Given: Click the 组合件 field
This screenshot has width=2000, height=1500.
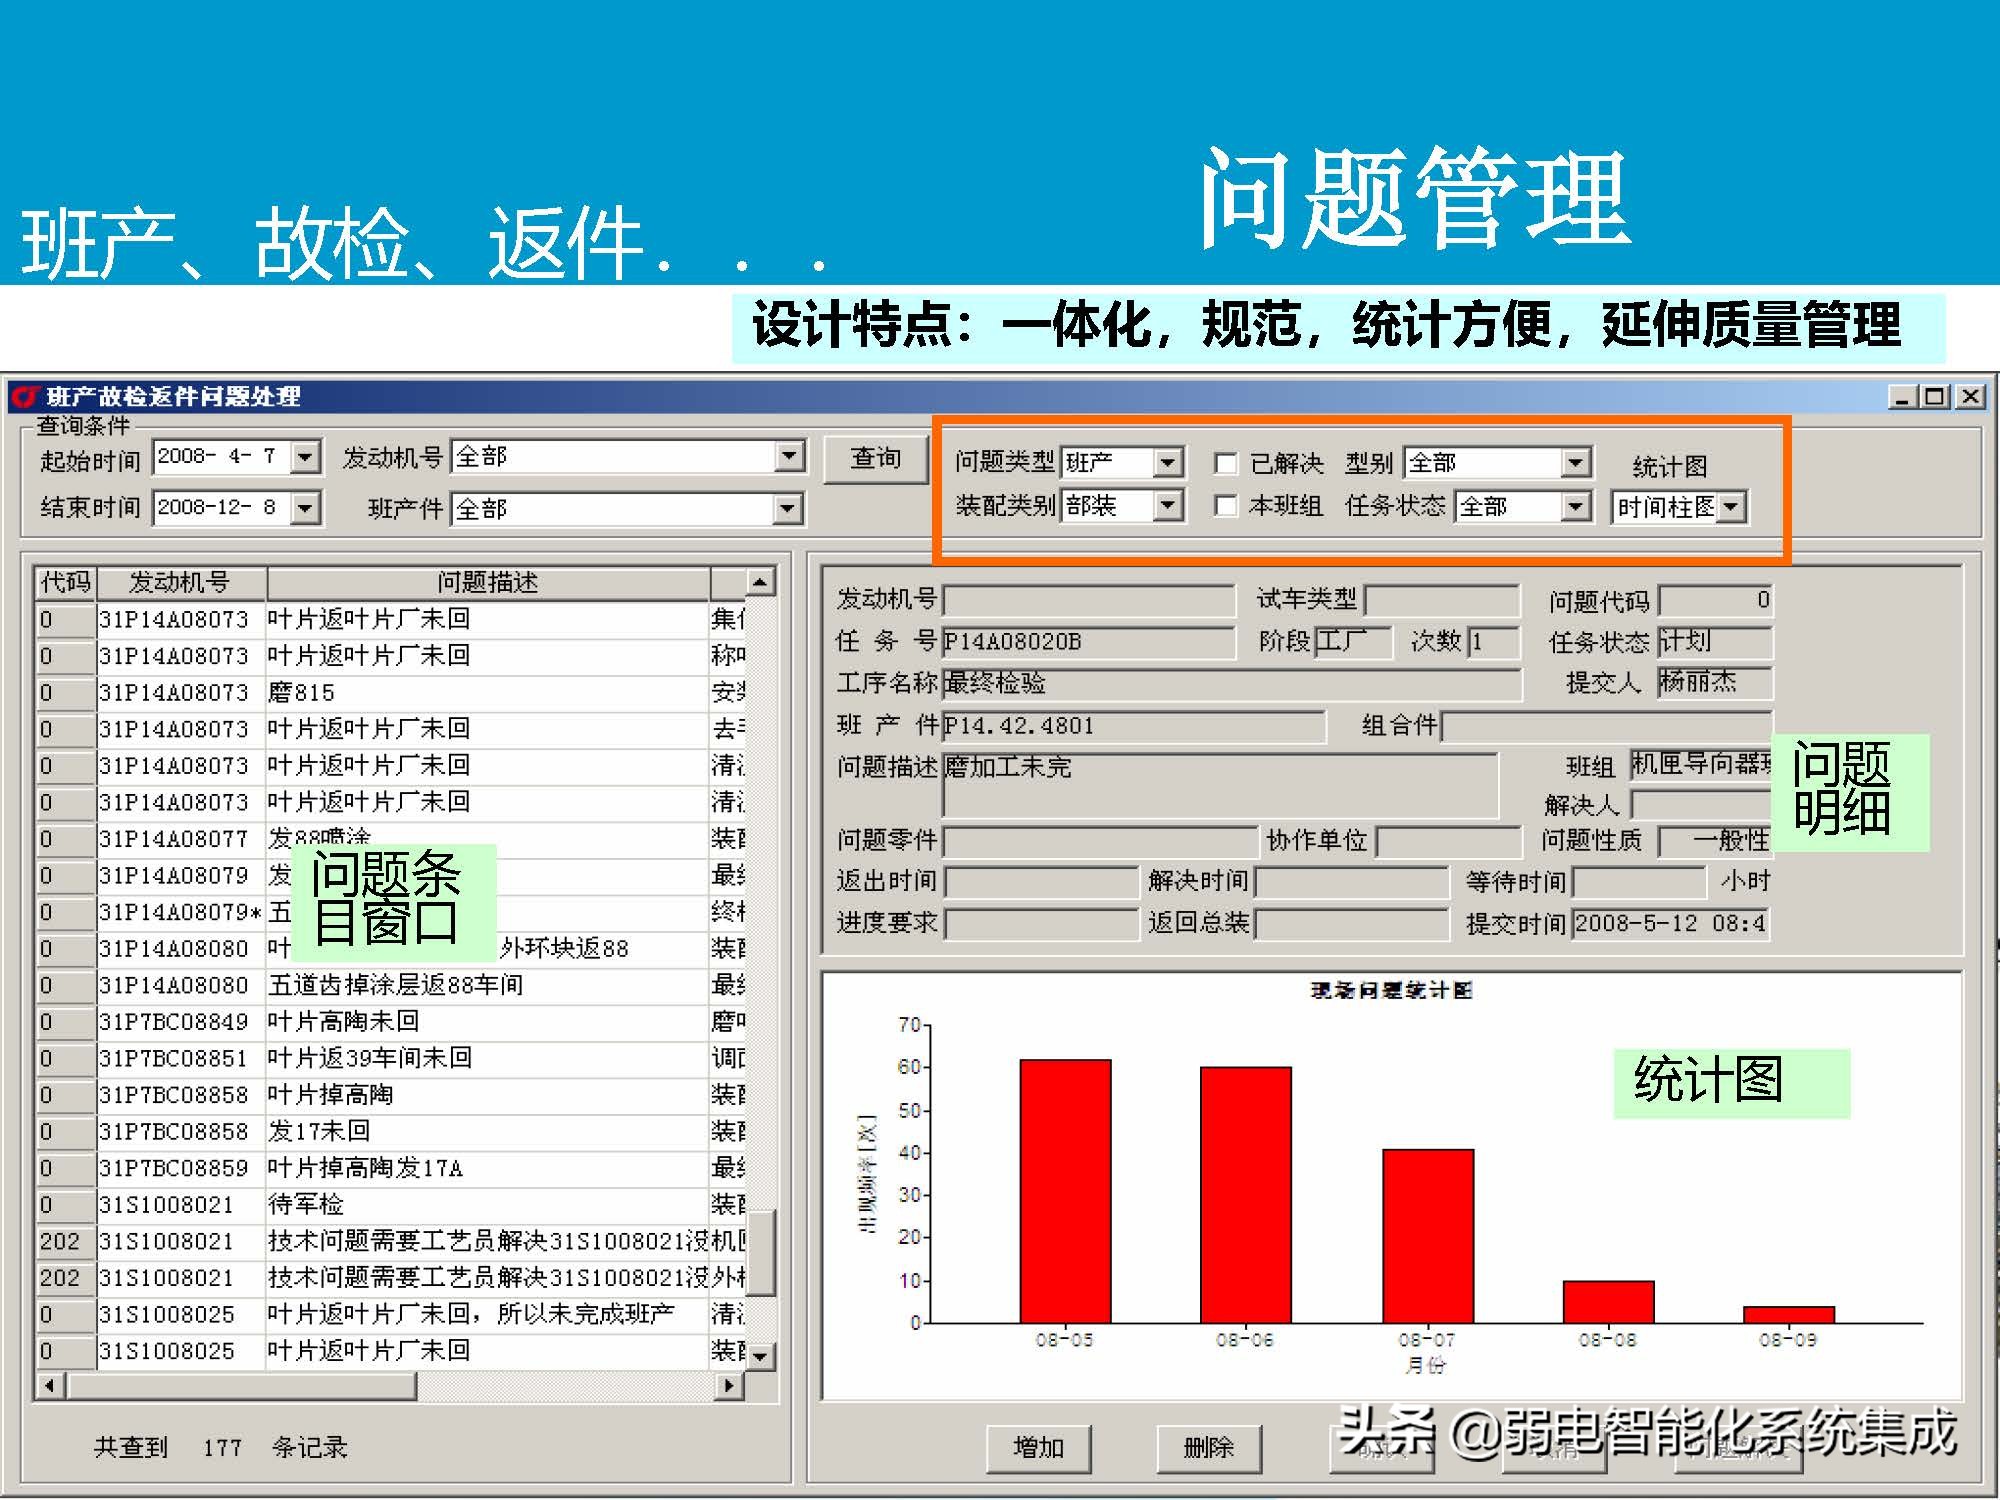Looking at the screenshot, I should 1607,726.
